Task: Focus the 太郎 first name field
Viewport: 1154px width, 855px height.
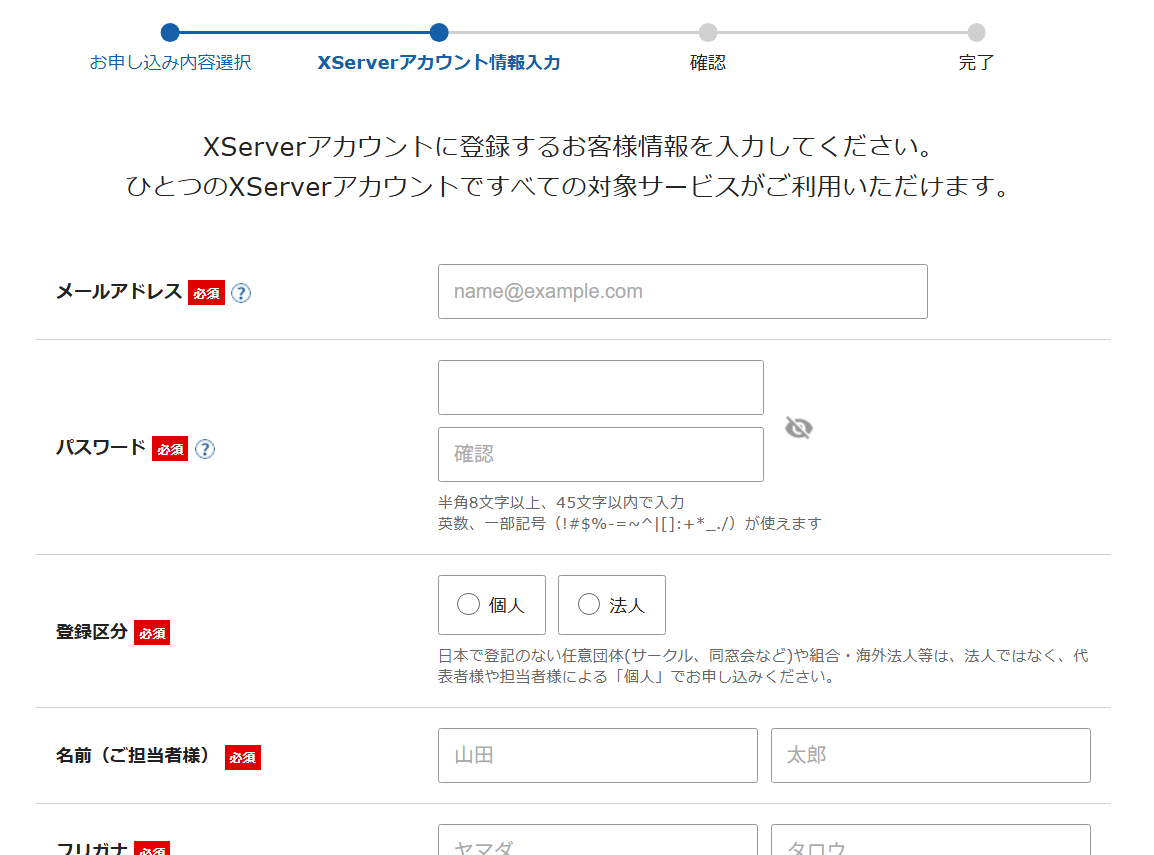Action: tap(930, 755)
